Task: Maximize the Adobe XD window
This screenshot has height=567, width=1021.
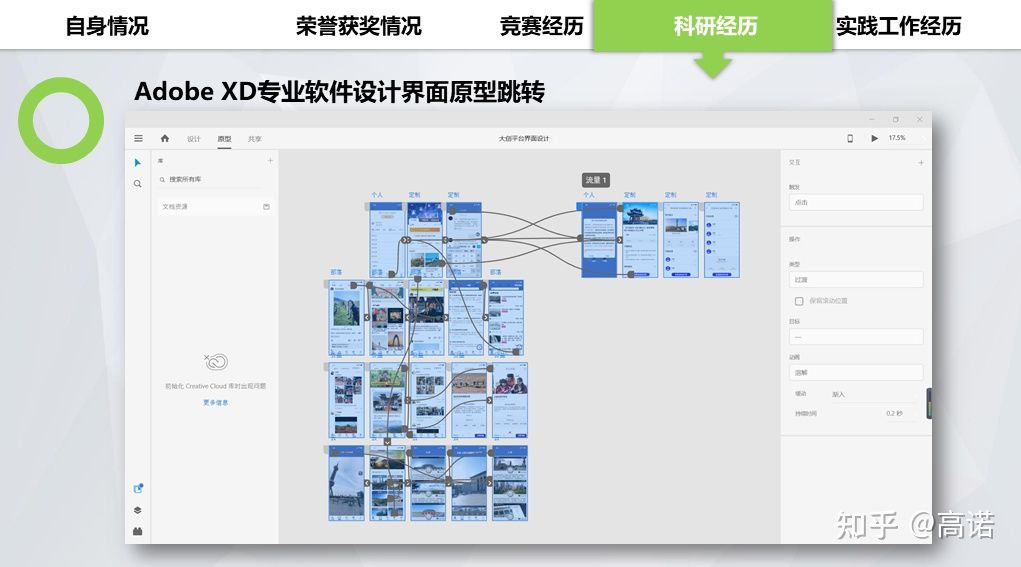Action: [895, 119]
